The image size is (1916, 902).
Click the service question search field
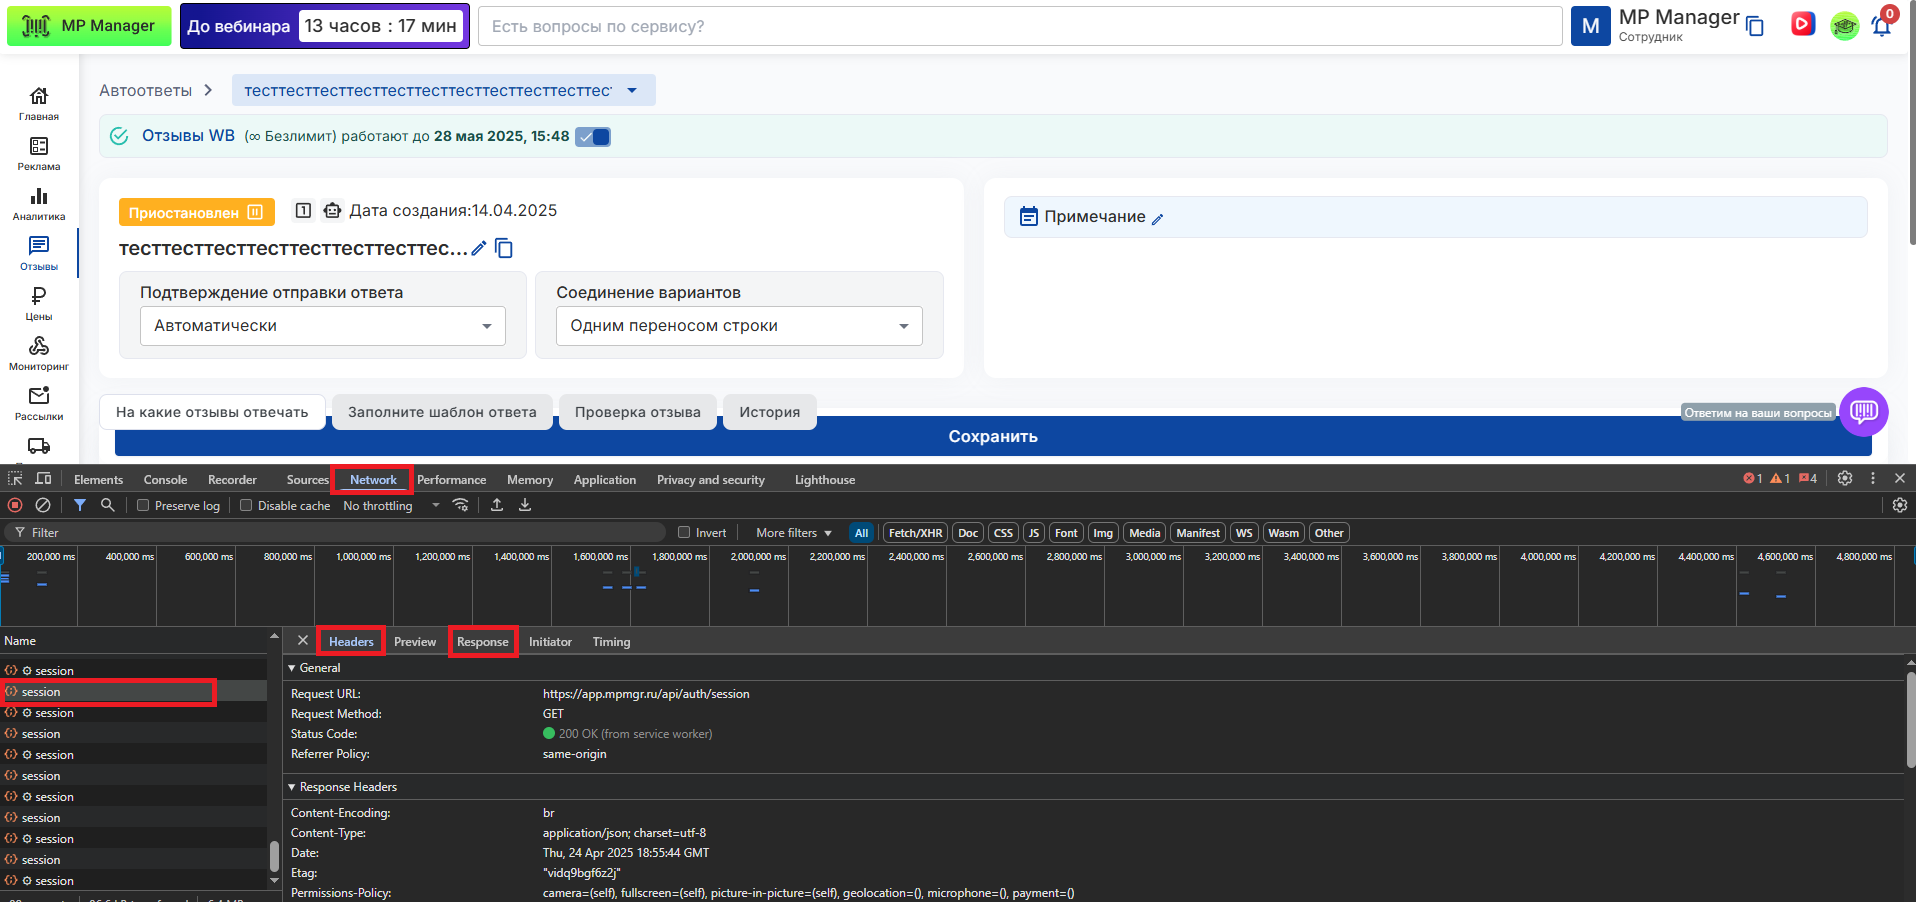1019,26
